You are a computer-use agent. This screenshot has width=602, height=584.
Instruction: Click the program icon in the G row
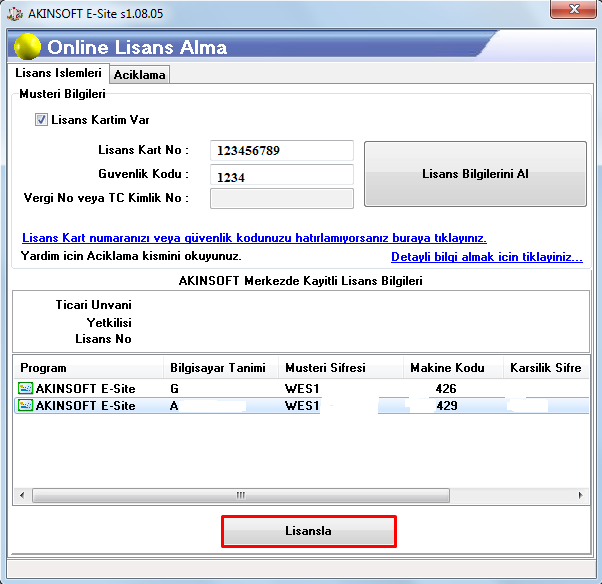(x=25, y=388)
